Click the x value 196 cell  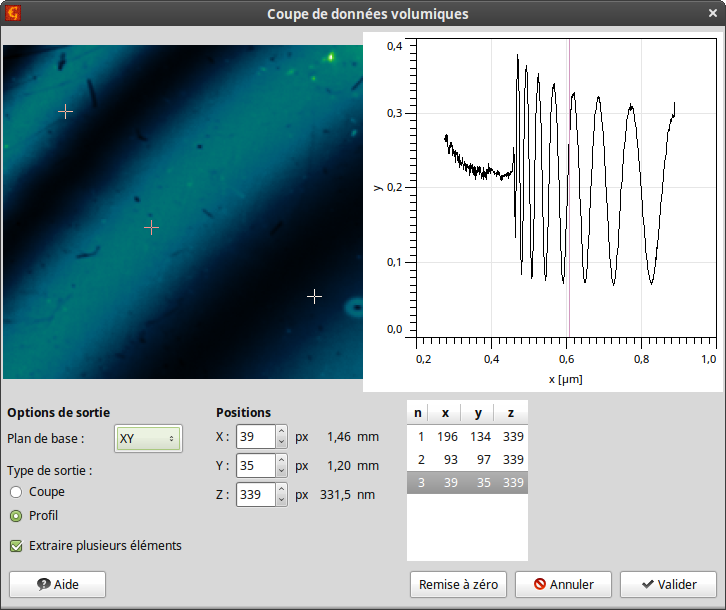[447, 436]
